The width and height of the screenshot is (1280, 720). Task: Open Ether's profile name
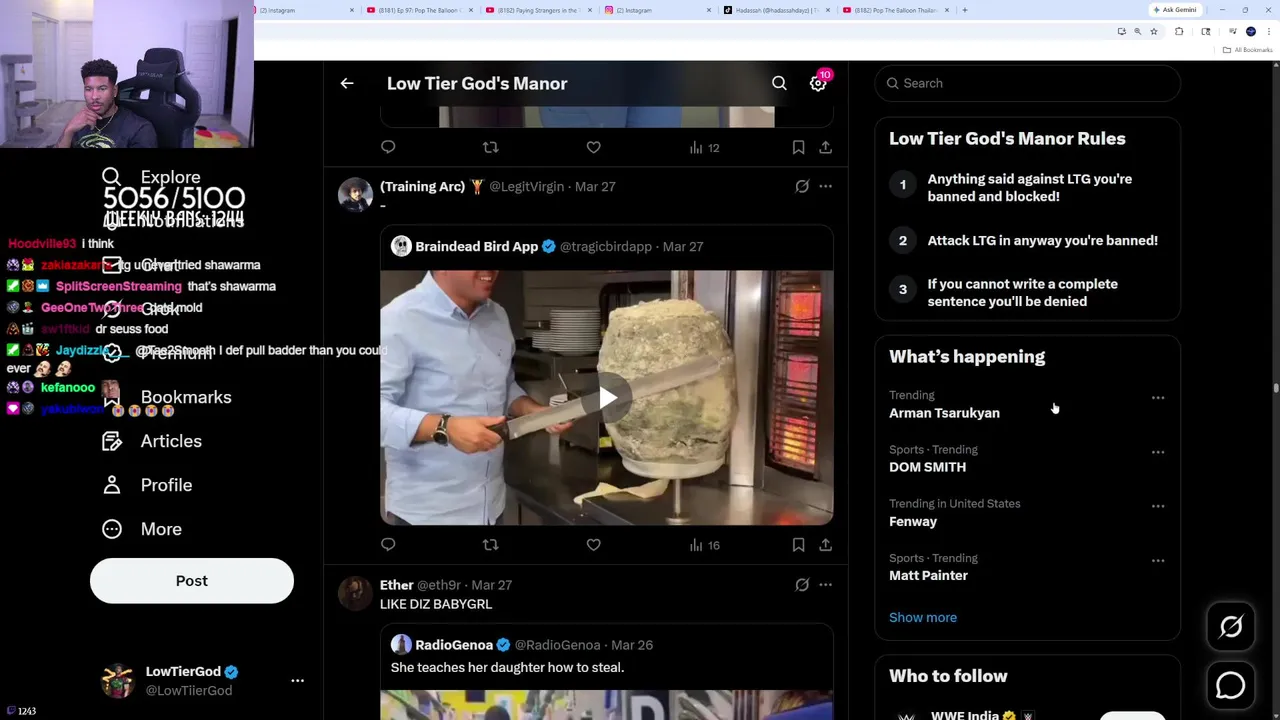click(396, 585)
